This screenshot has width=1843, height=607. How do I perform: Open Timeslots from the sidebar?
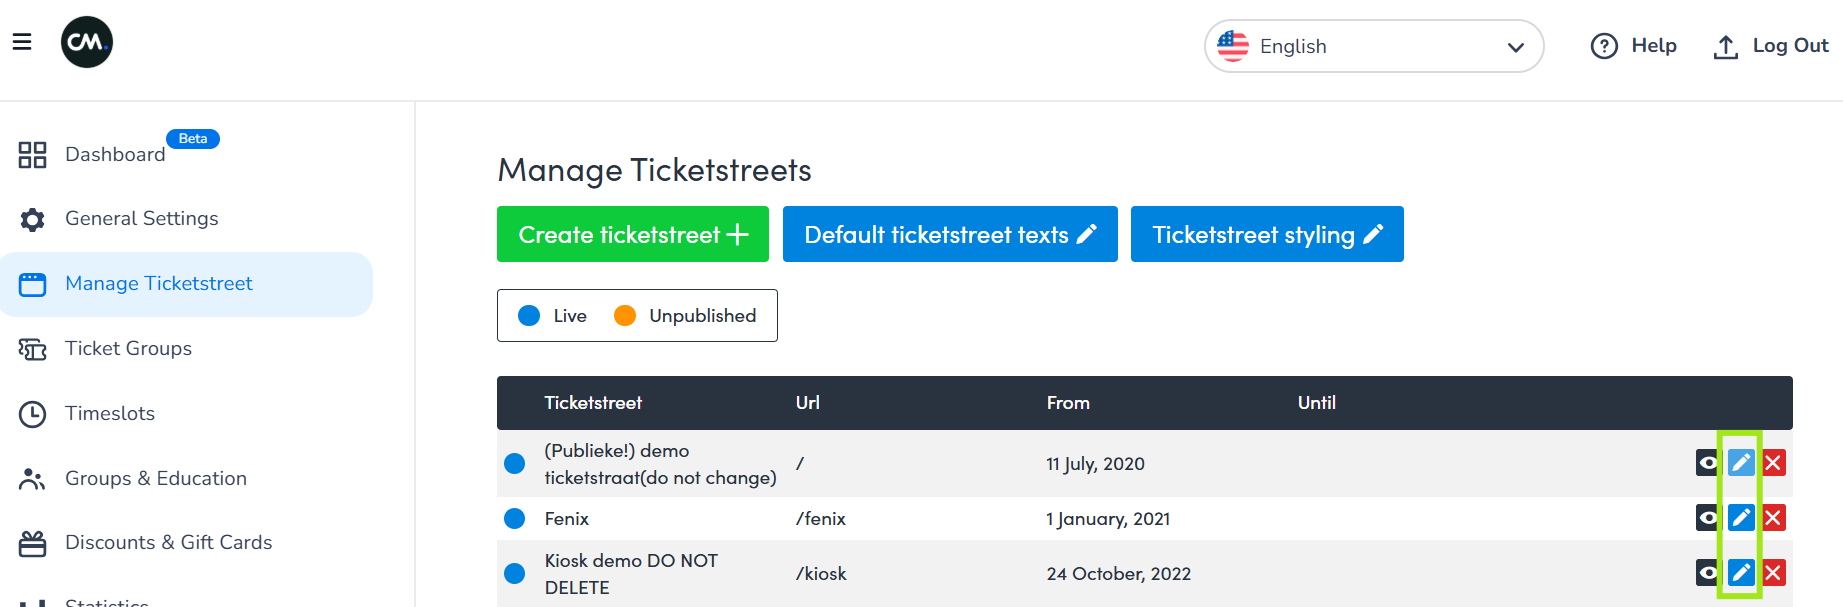point(110,414)
